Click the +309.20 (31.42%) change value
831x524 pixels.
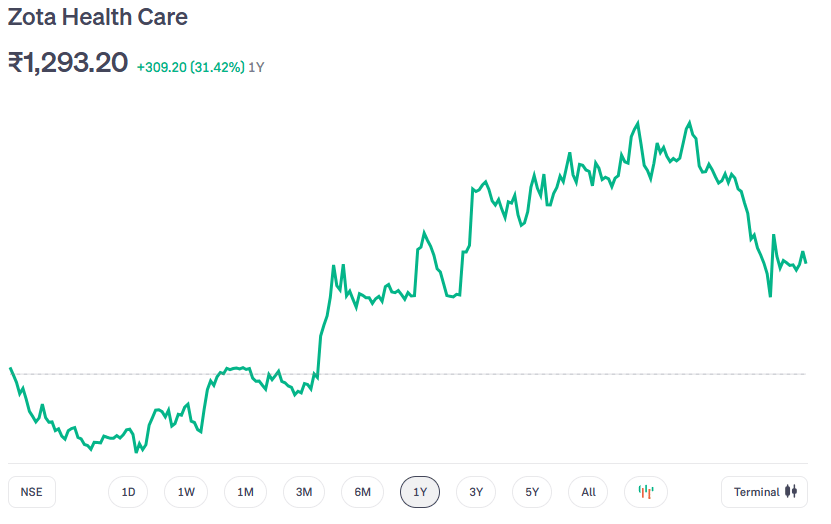[190, 67]
